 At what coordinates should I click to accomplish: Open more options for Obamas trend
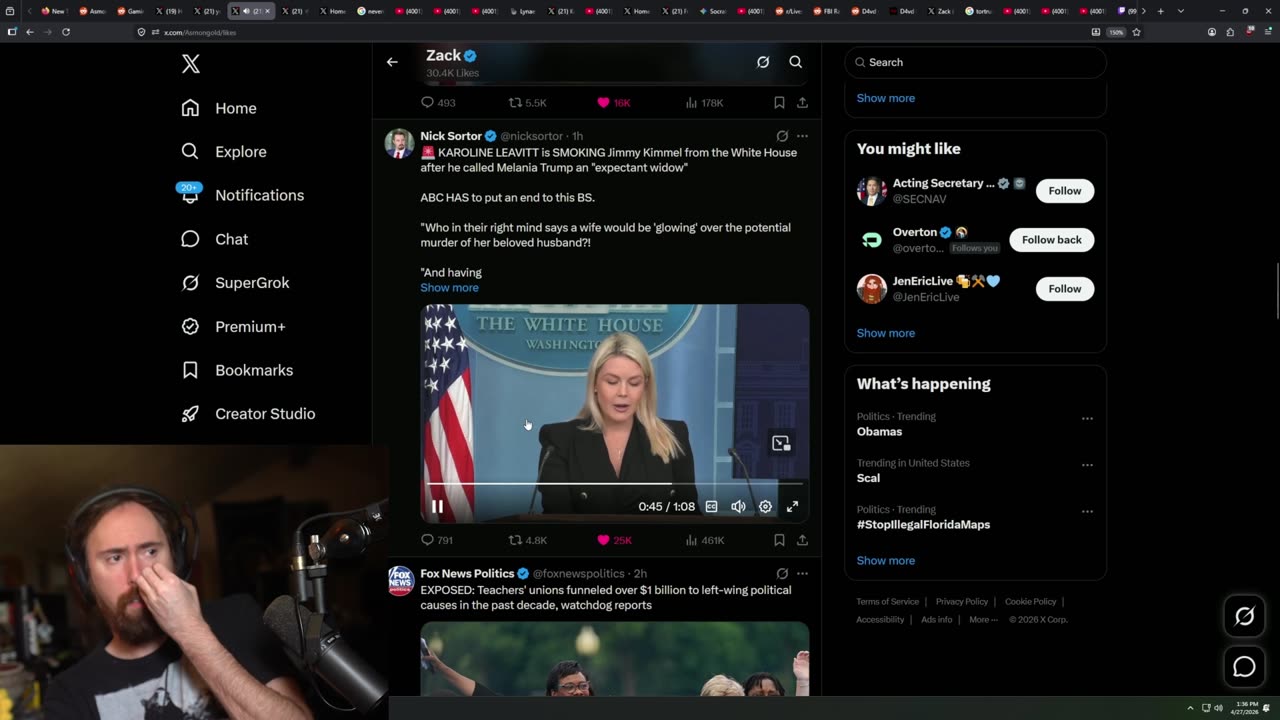(x=1087, y=418)
